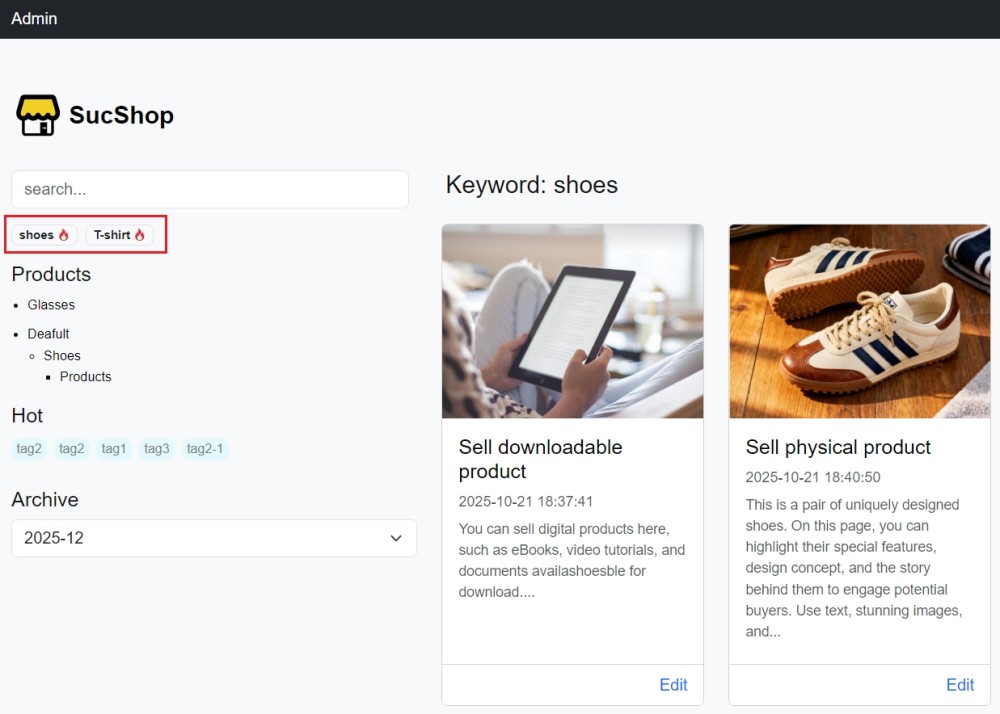Open the Admin link in top bar
Image resolution: width=1000 pixels, height=714 pixels.
tap(34, 19)
